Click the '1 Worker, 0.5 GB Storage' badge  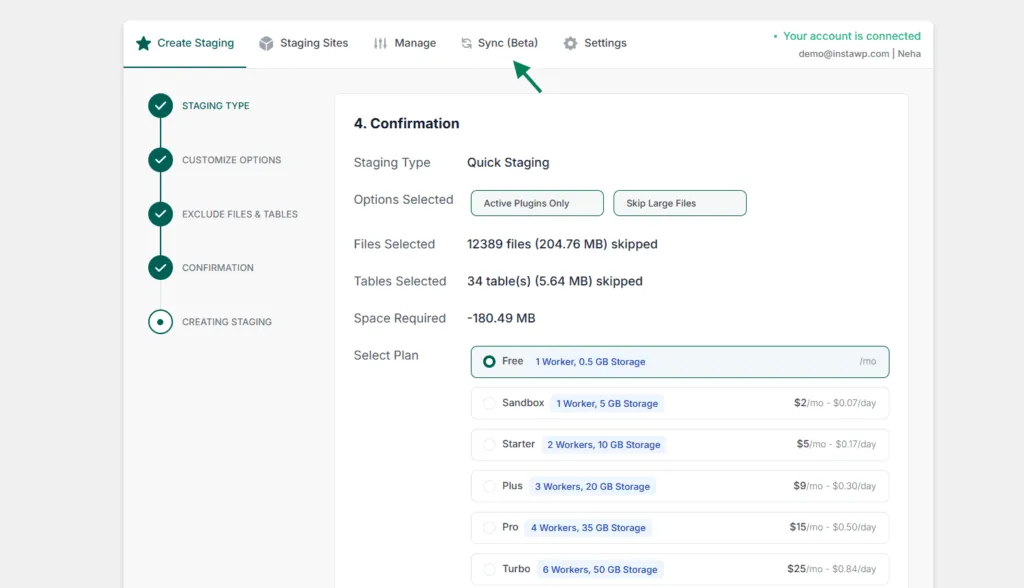pyautogui.click(x=590, y=362)
